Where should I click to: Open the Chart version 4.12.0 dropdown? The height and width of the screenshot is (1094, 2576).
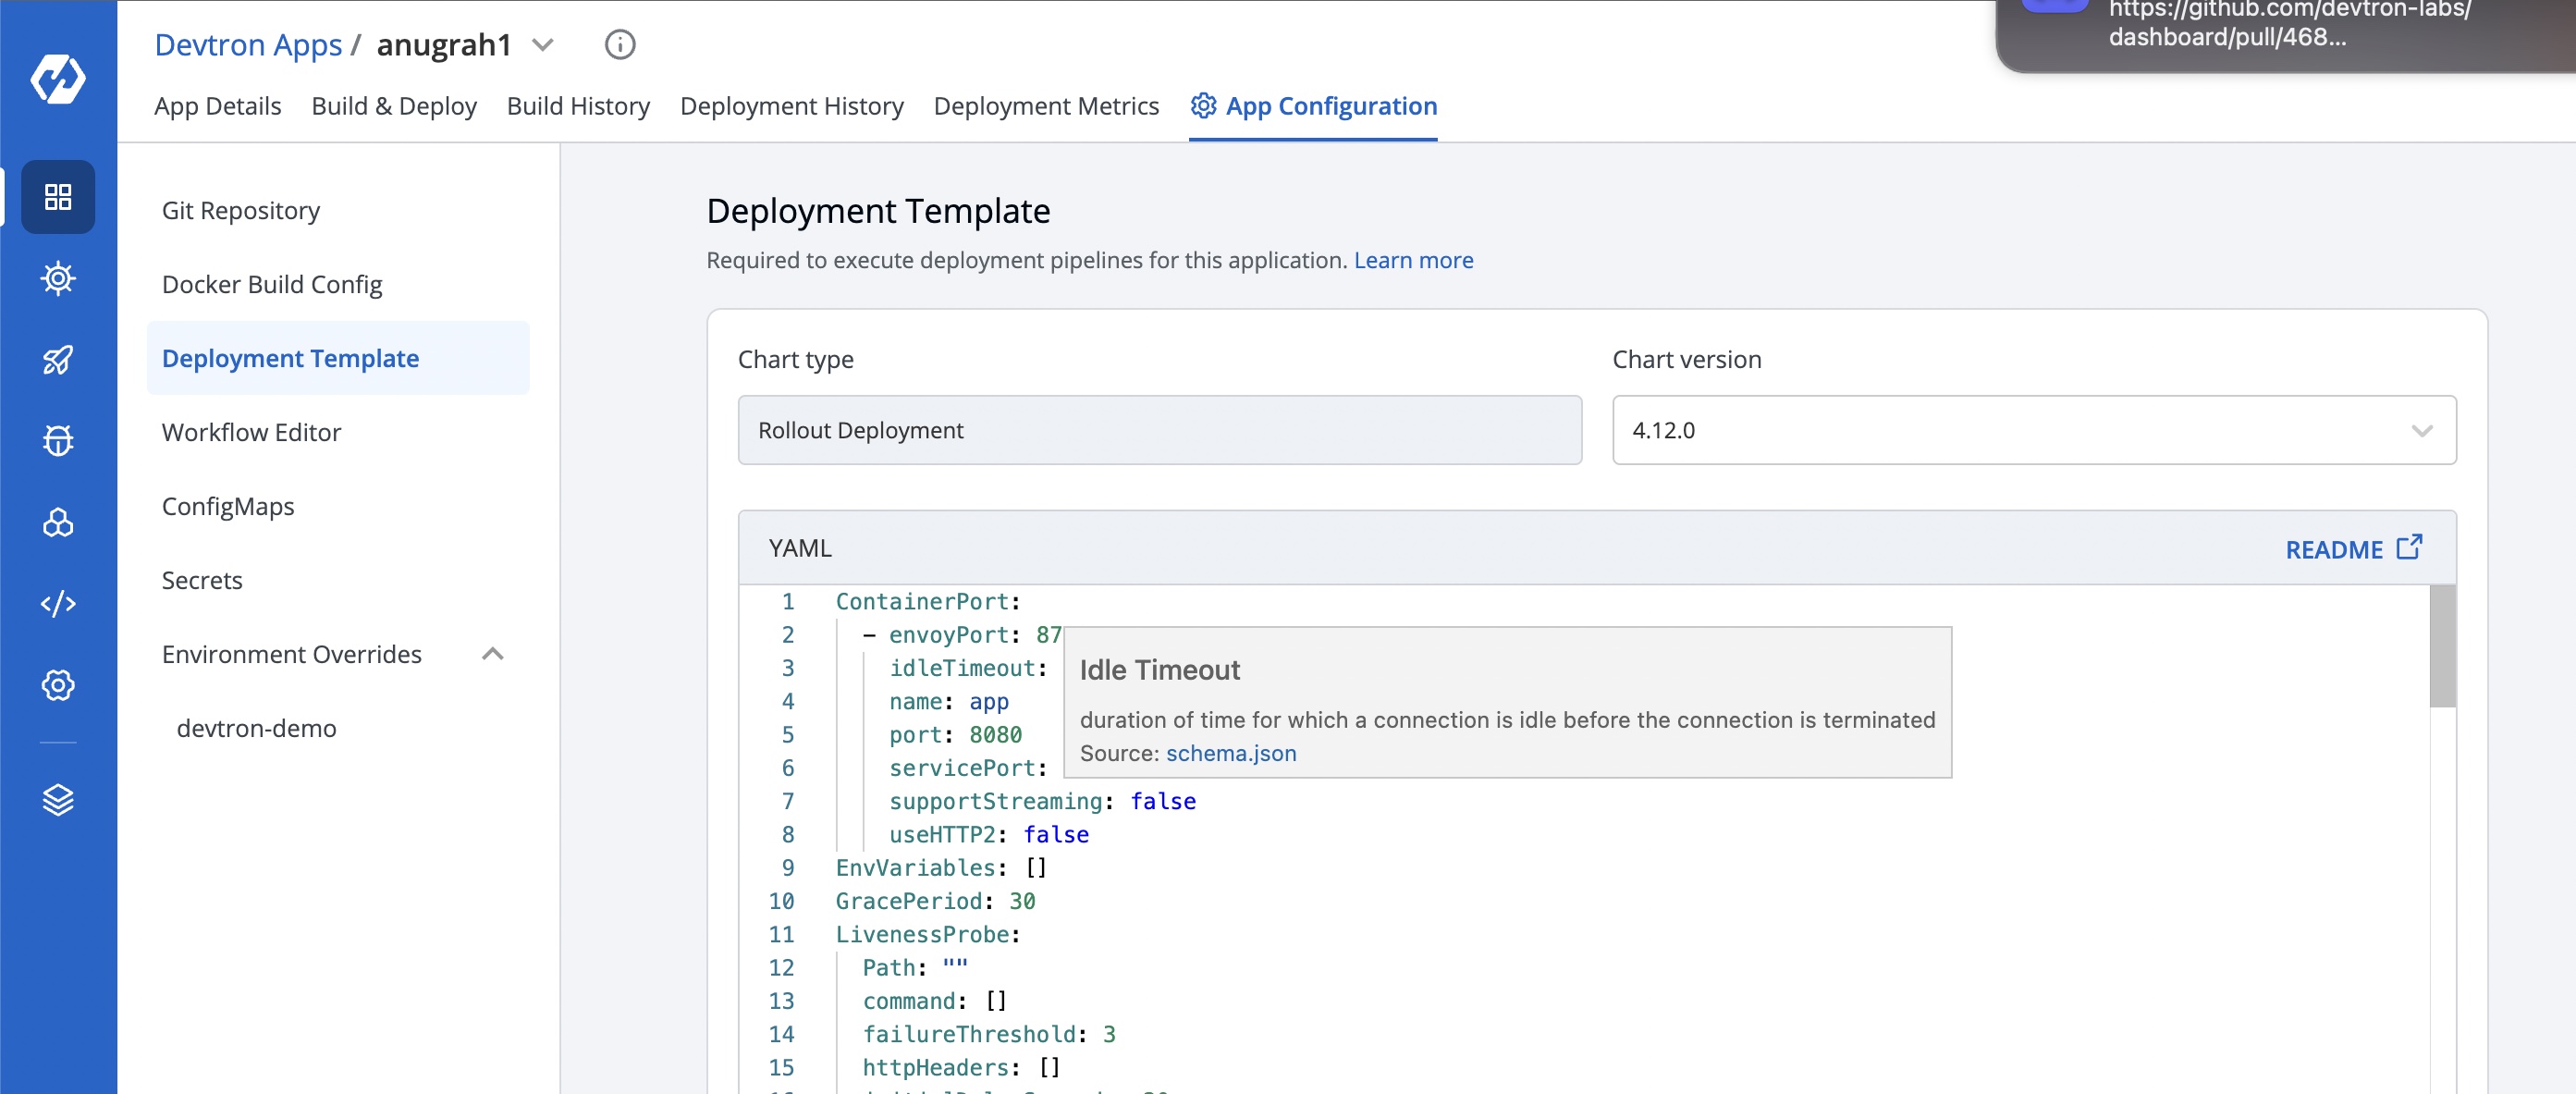(2034, 430)
